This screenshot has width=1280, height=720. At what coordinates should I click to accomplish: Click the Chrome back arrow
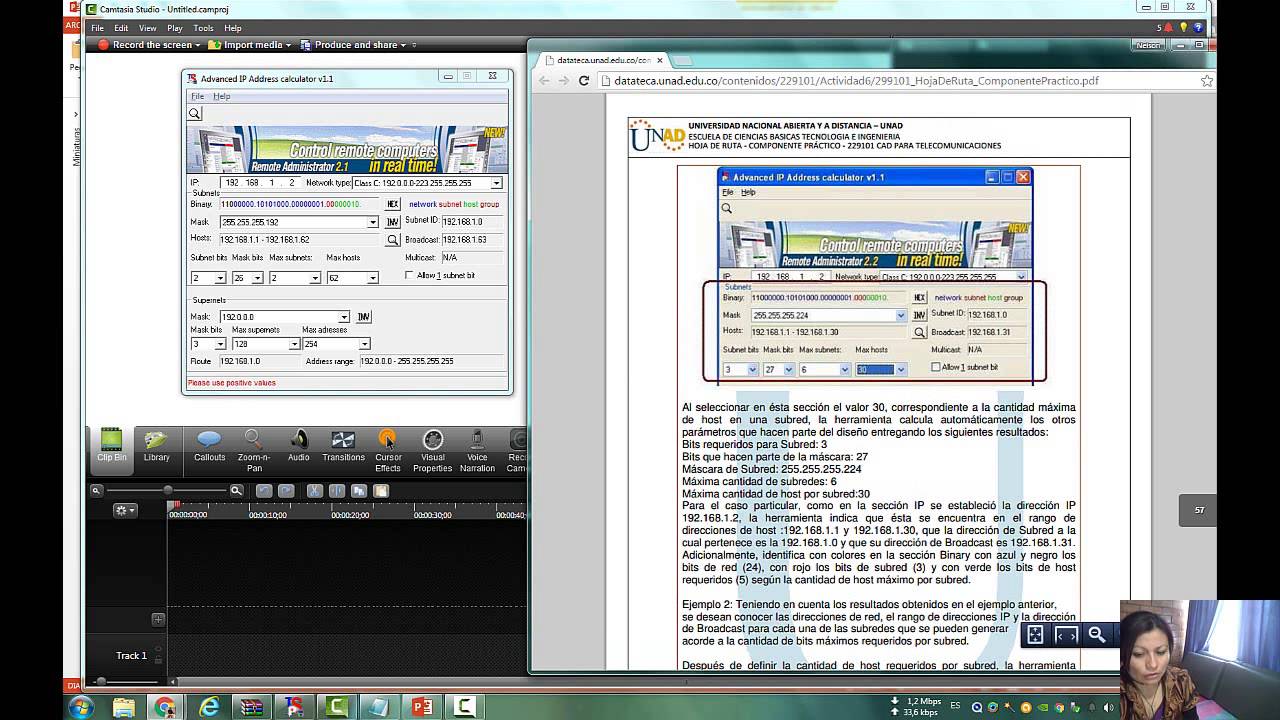coord(544,81)
